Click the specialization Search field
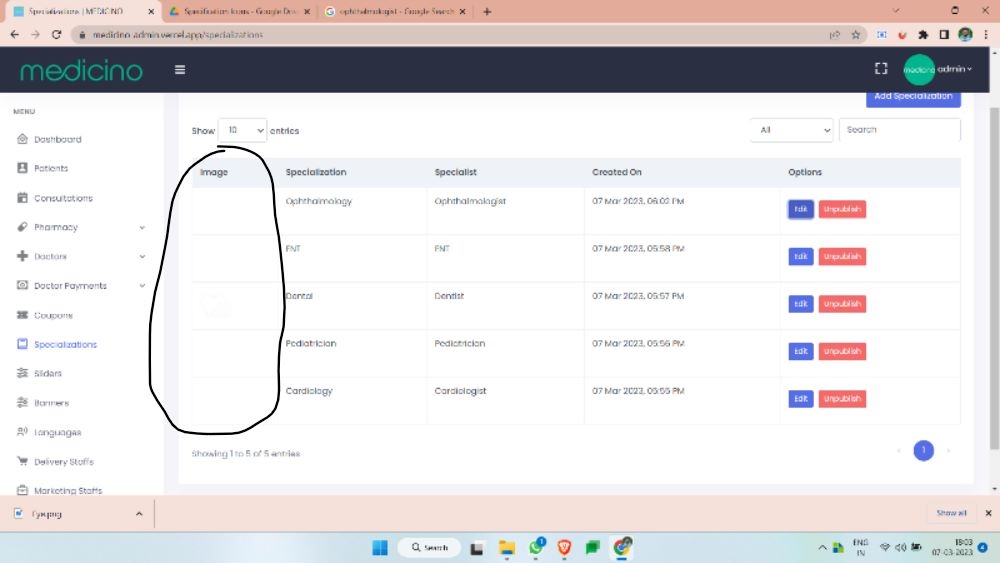Viewport: 1000px width, 563px height. pyautogui.click(x=898, y=130)
